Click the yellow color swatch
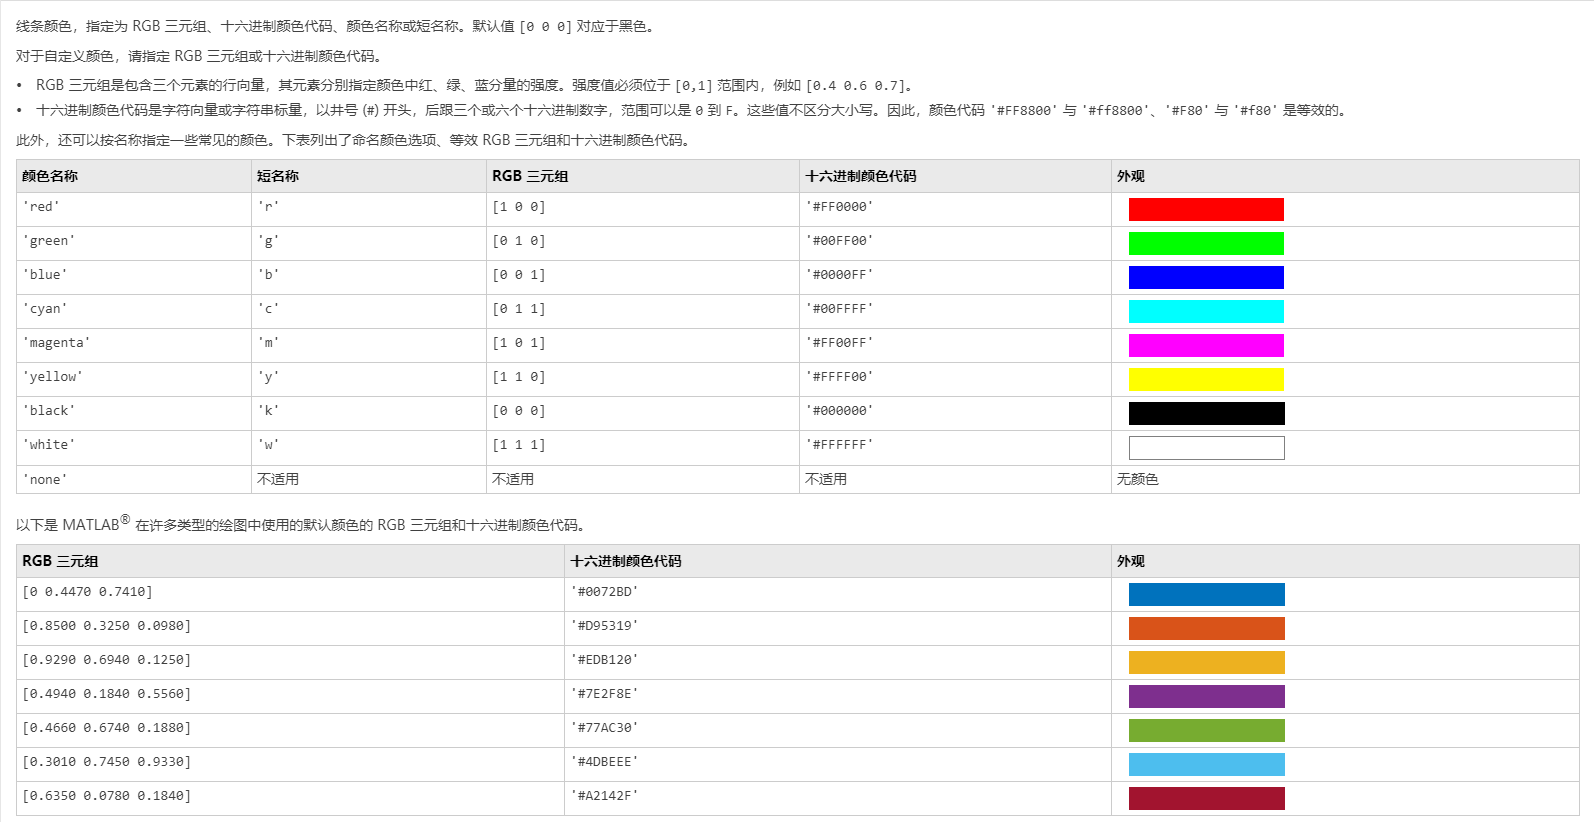This screenshot has width=1594, height=822. point(1206,379)
